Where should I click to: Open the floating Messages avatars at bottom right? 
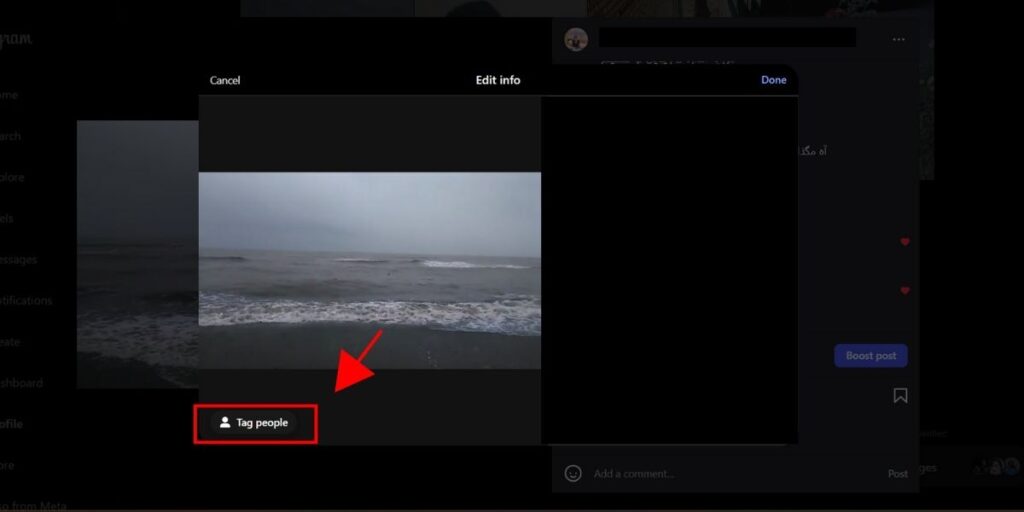994,467
